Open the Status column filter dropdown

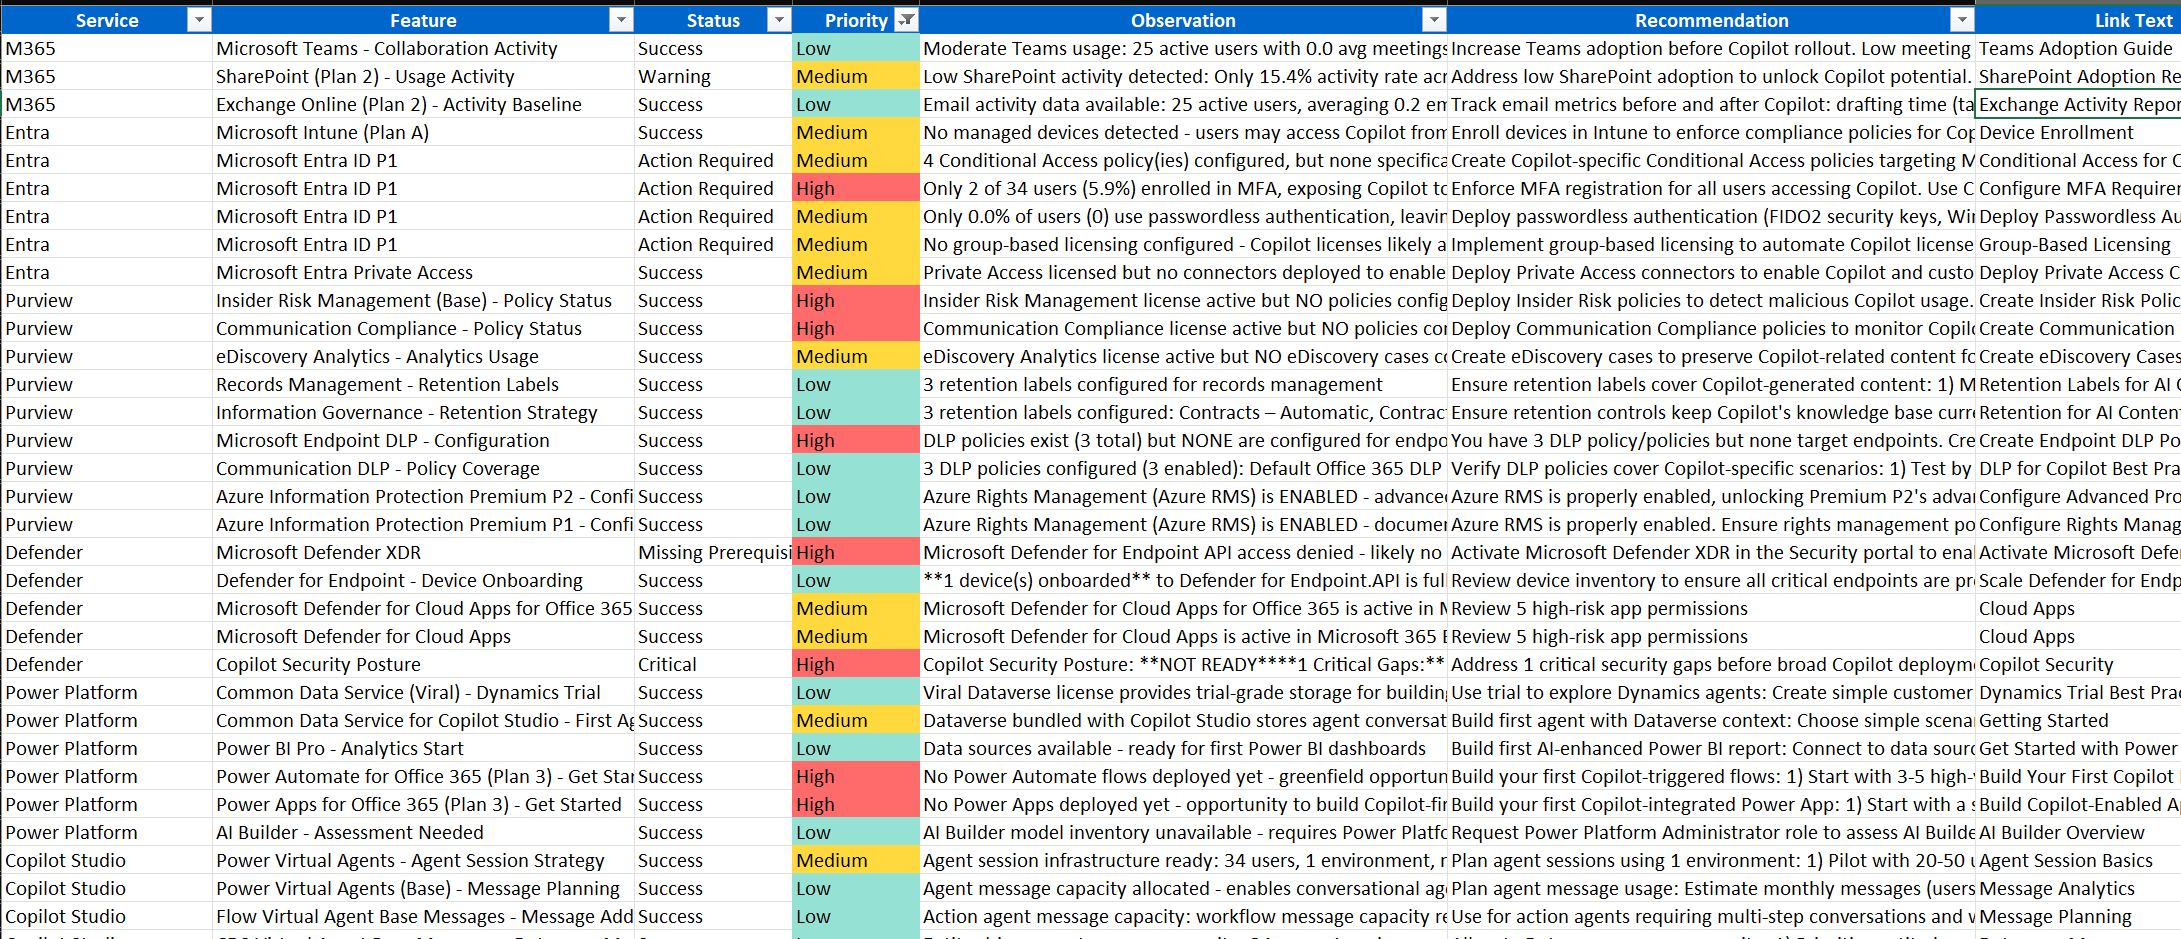click(779, 20)
